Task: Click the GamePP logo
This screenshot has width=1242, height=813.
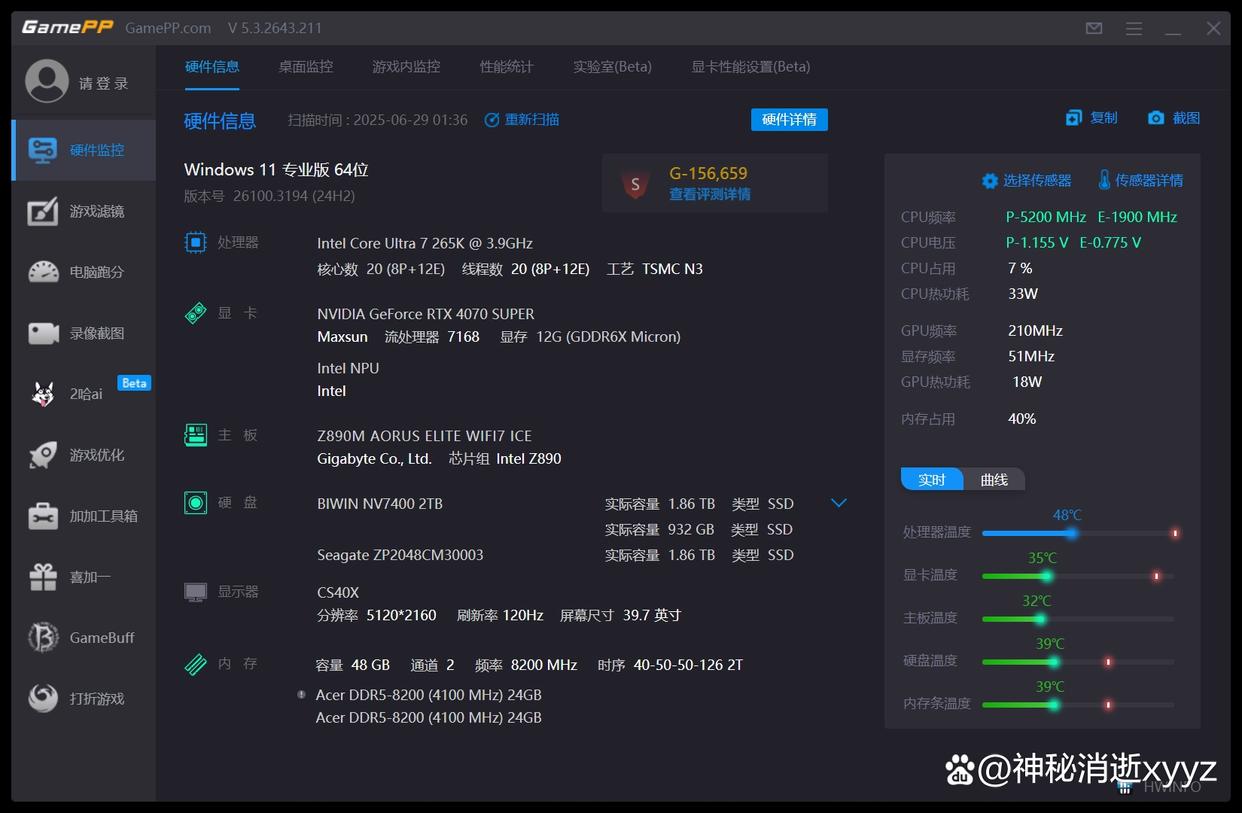Action: point(68,27)
